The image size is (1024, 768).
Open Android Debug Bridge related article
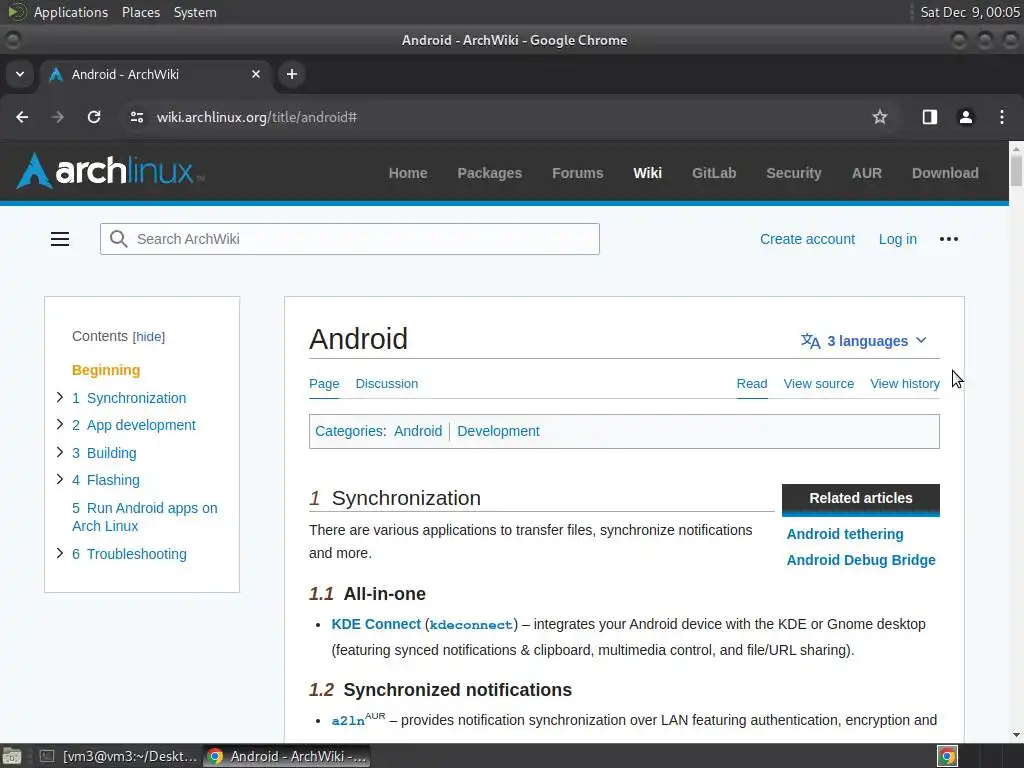[x=861, y=560]
